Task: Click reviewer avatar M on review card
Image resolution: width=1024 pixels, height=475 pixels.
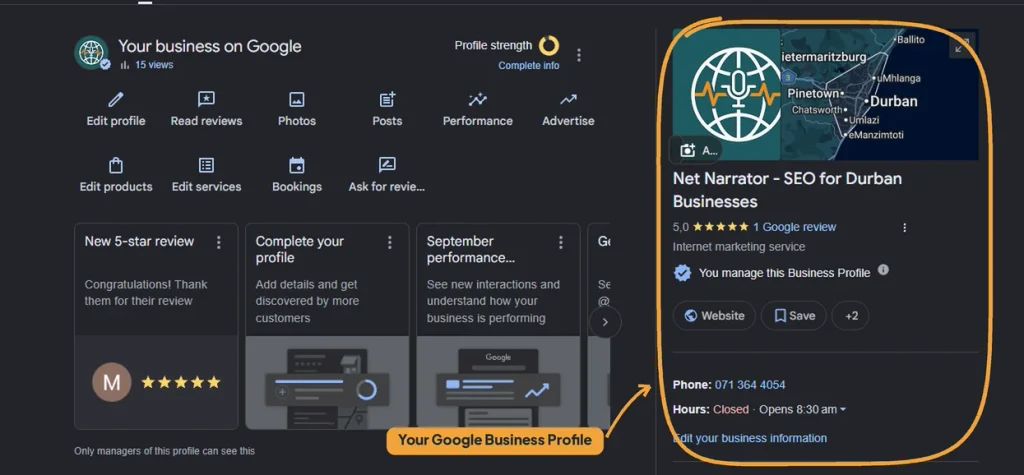Action: click(x=112, y=382)
